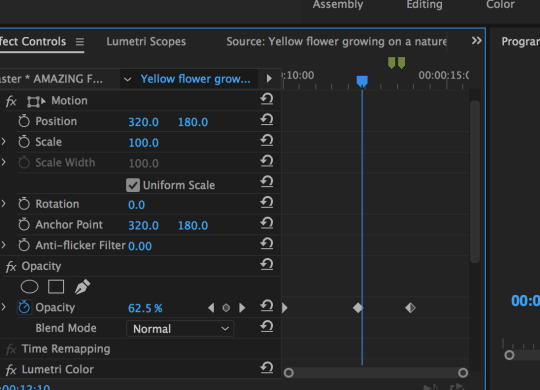The image size is (540, 390).
Task: Click the left zoom scroll bar handle
Action: tap(289, 372)
